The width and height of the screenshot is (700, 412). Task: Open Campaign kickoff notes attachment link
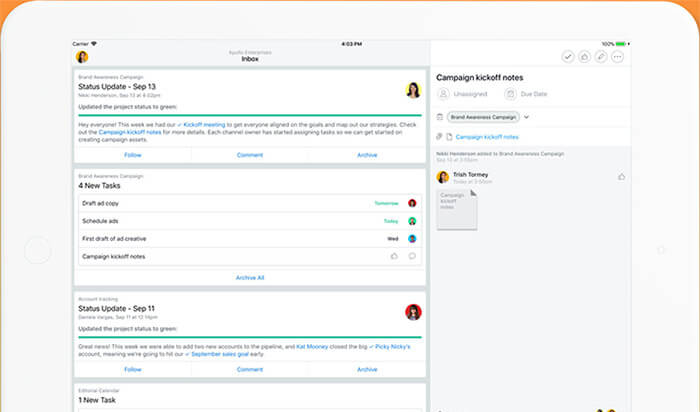pos(487,137)
